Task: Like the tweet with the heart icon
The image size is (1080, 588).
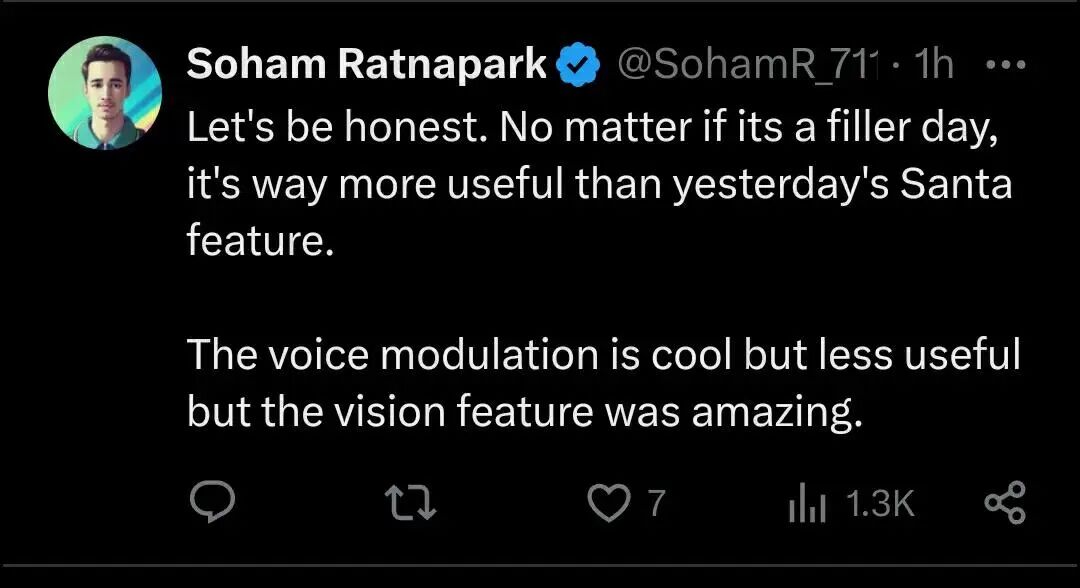Action: click(x=606, y=503)
